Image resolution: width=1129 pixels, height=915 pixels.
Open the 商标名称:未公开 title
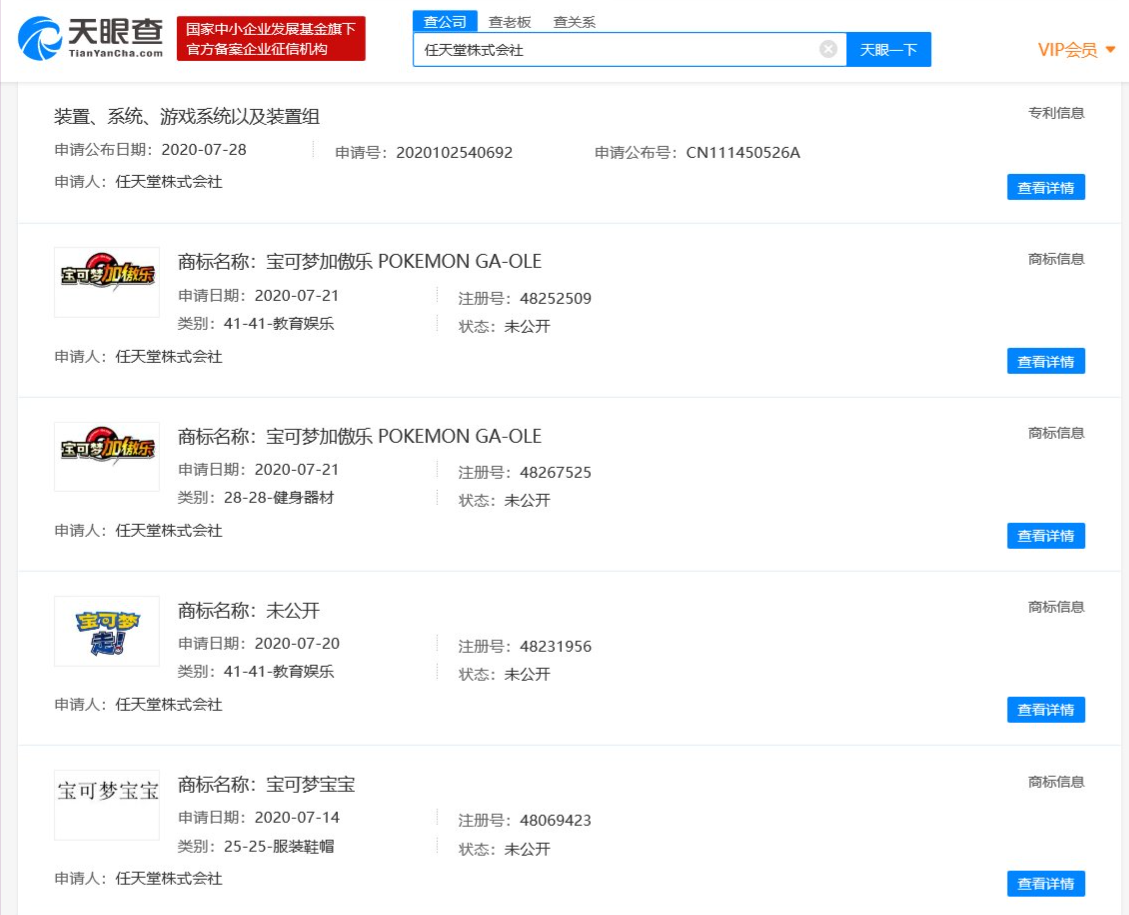pyautogui.click(x=248, y=610)
